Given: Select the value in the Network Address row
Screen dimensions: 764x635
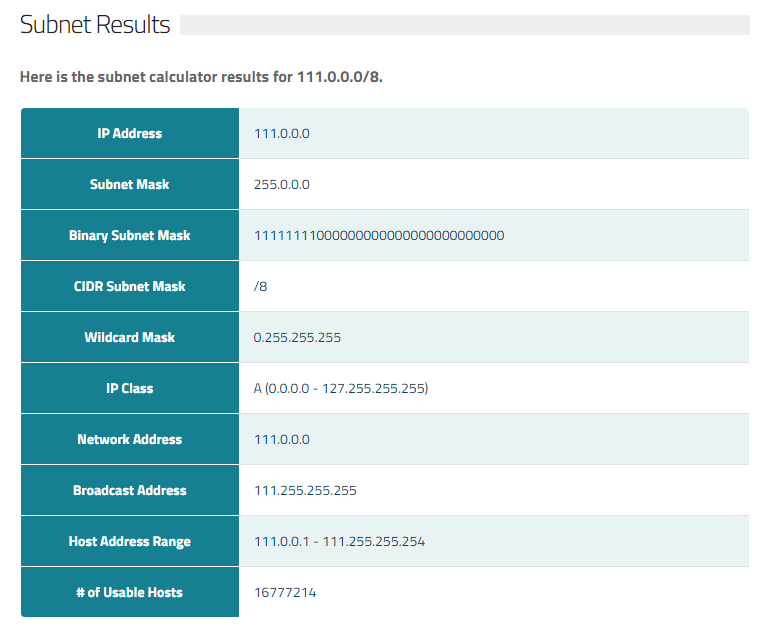Looking at the screenshot, I should [x=282, y=440].
